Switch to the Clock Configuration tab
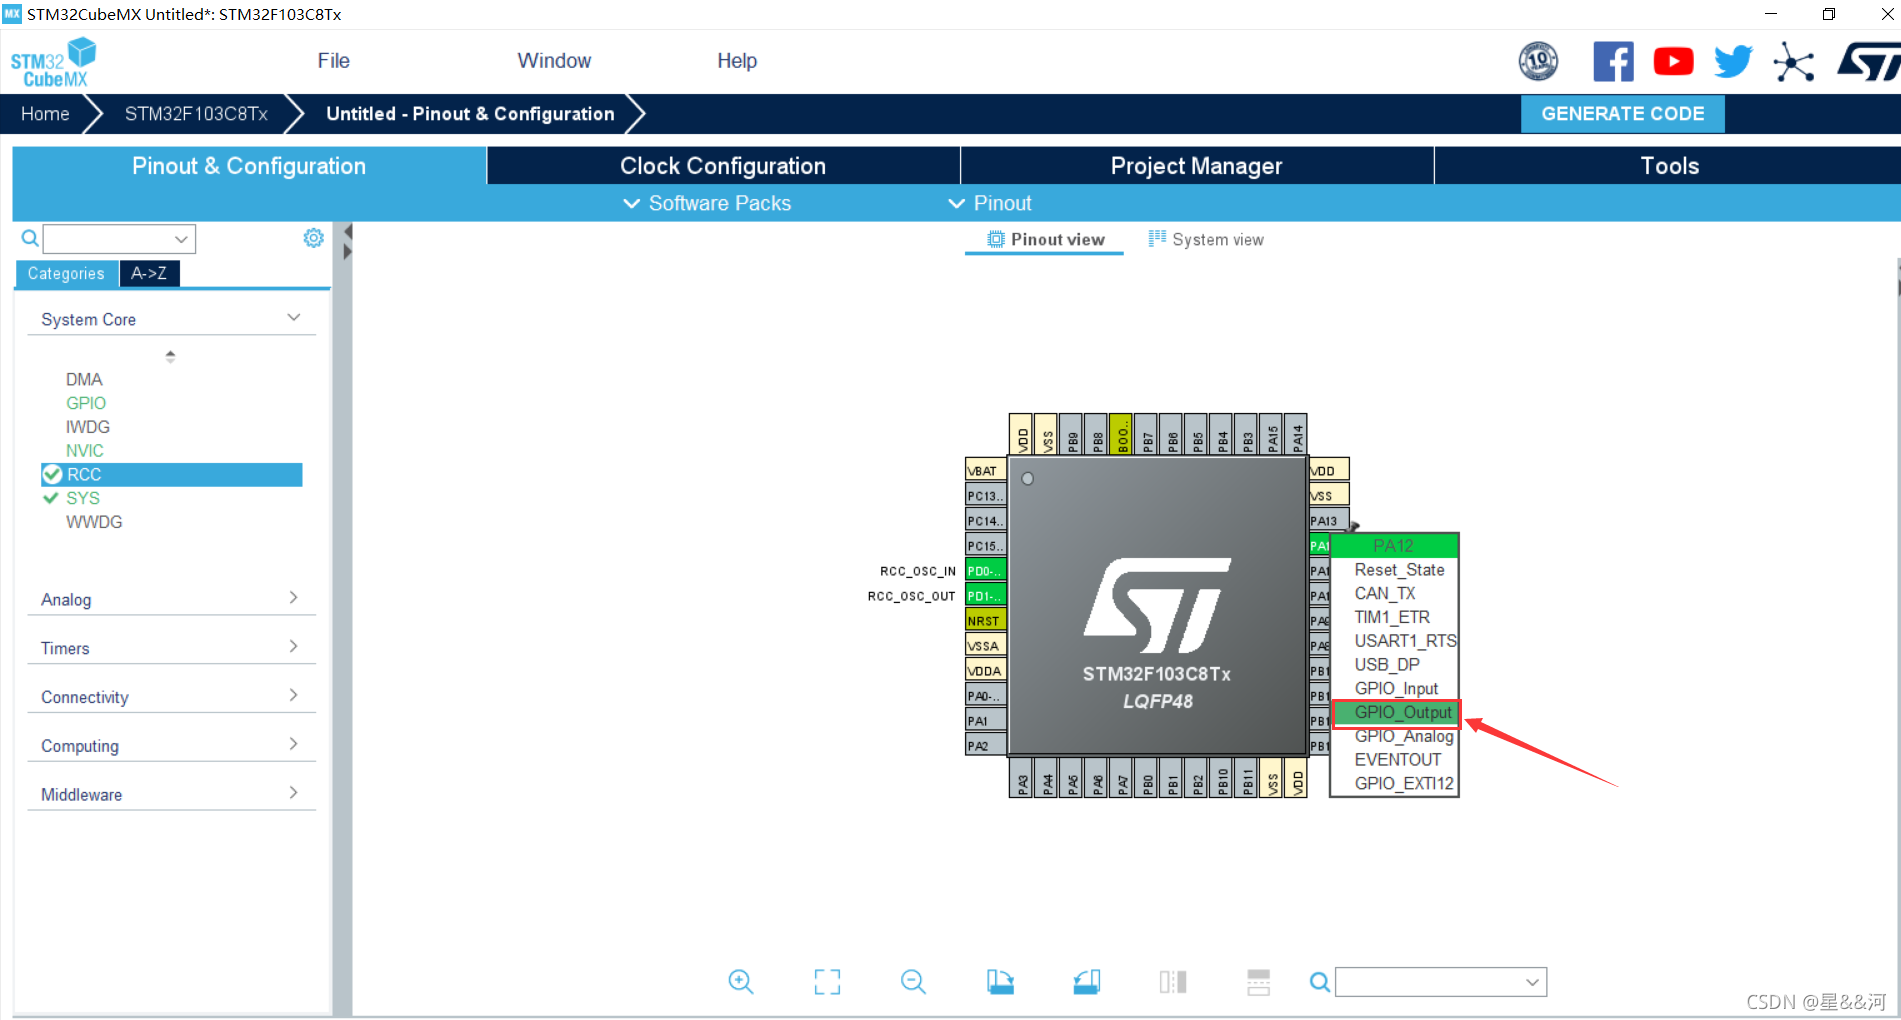Viewport: 1901px width, 1020px height. (x=722, y=165)
